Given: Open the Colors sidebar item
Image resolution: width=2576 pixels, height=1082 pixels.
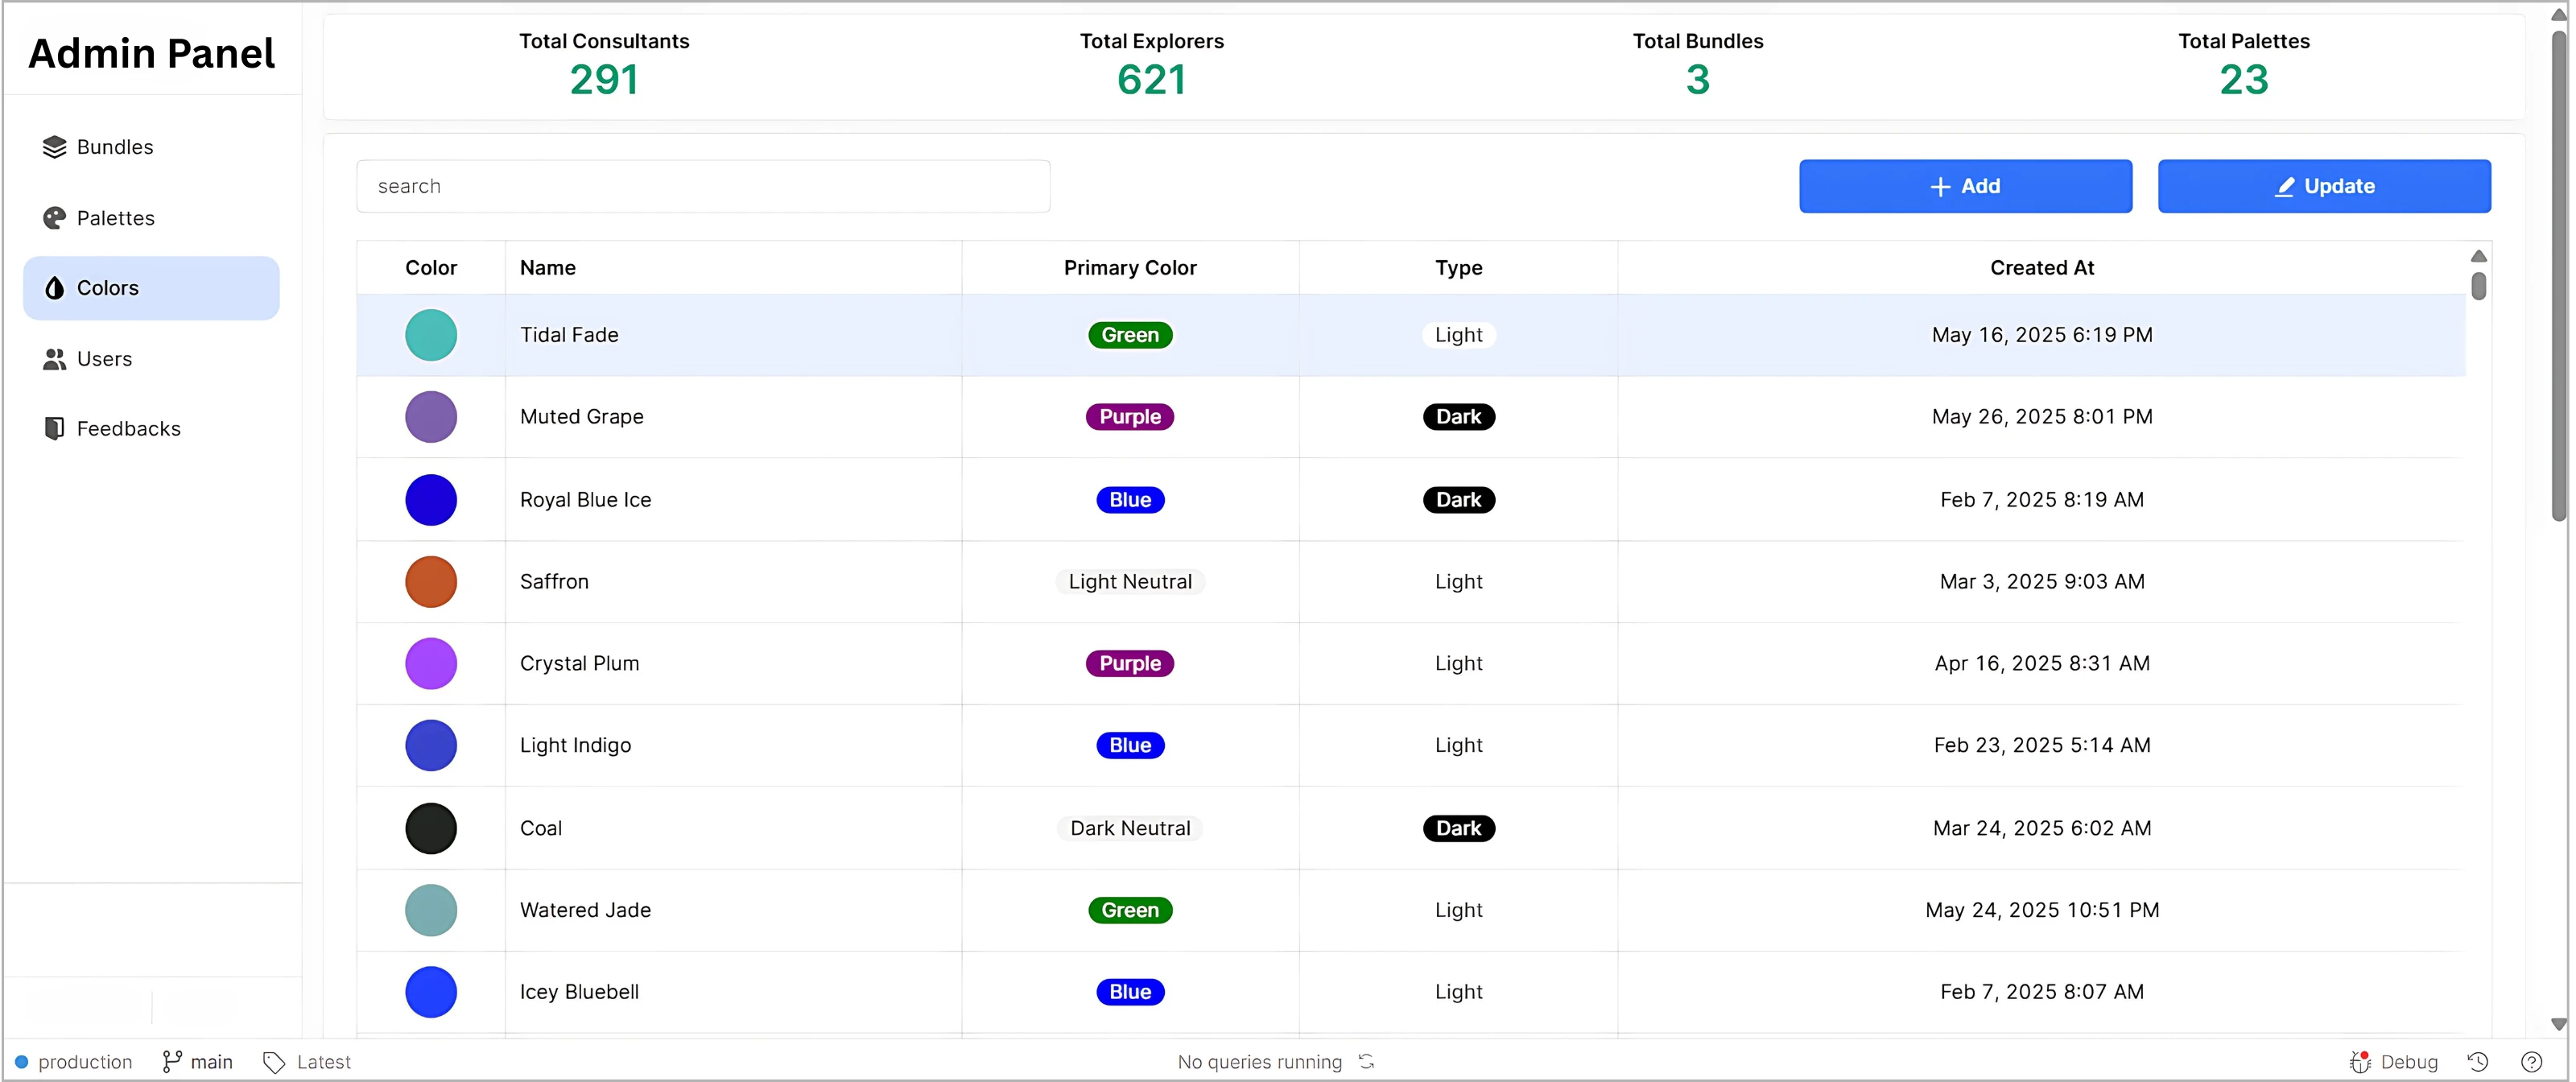Looking at the screenshot, I should coord(151,288).
